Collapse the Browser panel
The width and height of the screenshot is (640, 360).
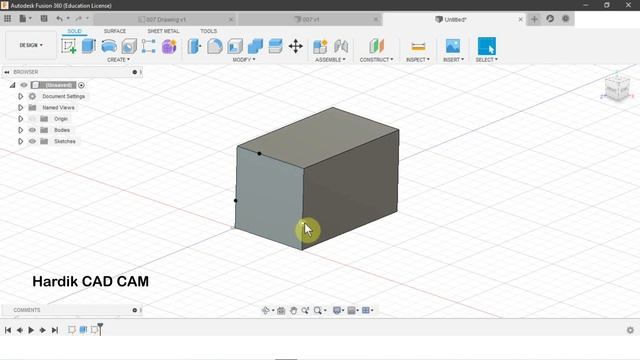(7, 72)
